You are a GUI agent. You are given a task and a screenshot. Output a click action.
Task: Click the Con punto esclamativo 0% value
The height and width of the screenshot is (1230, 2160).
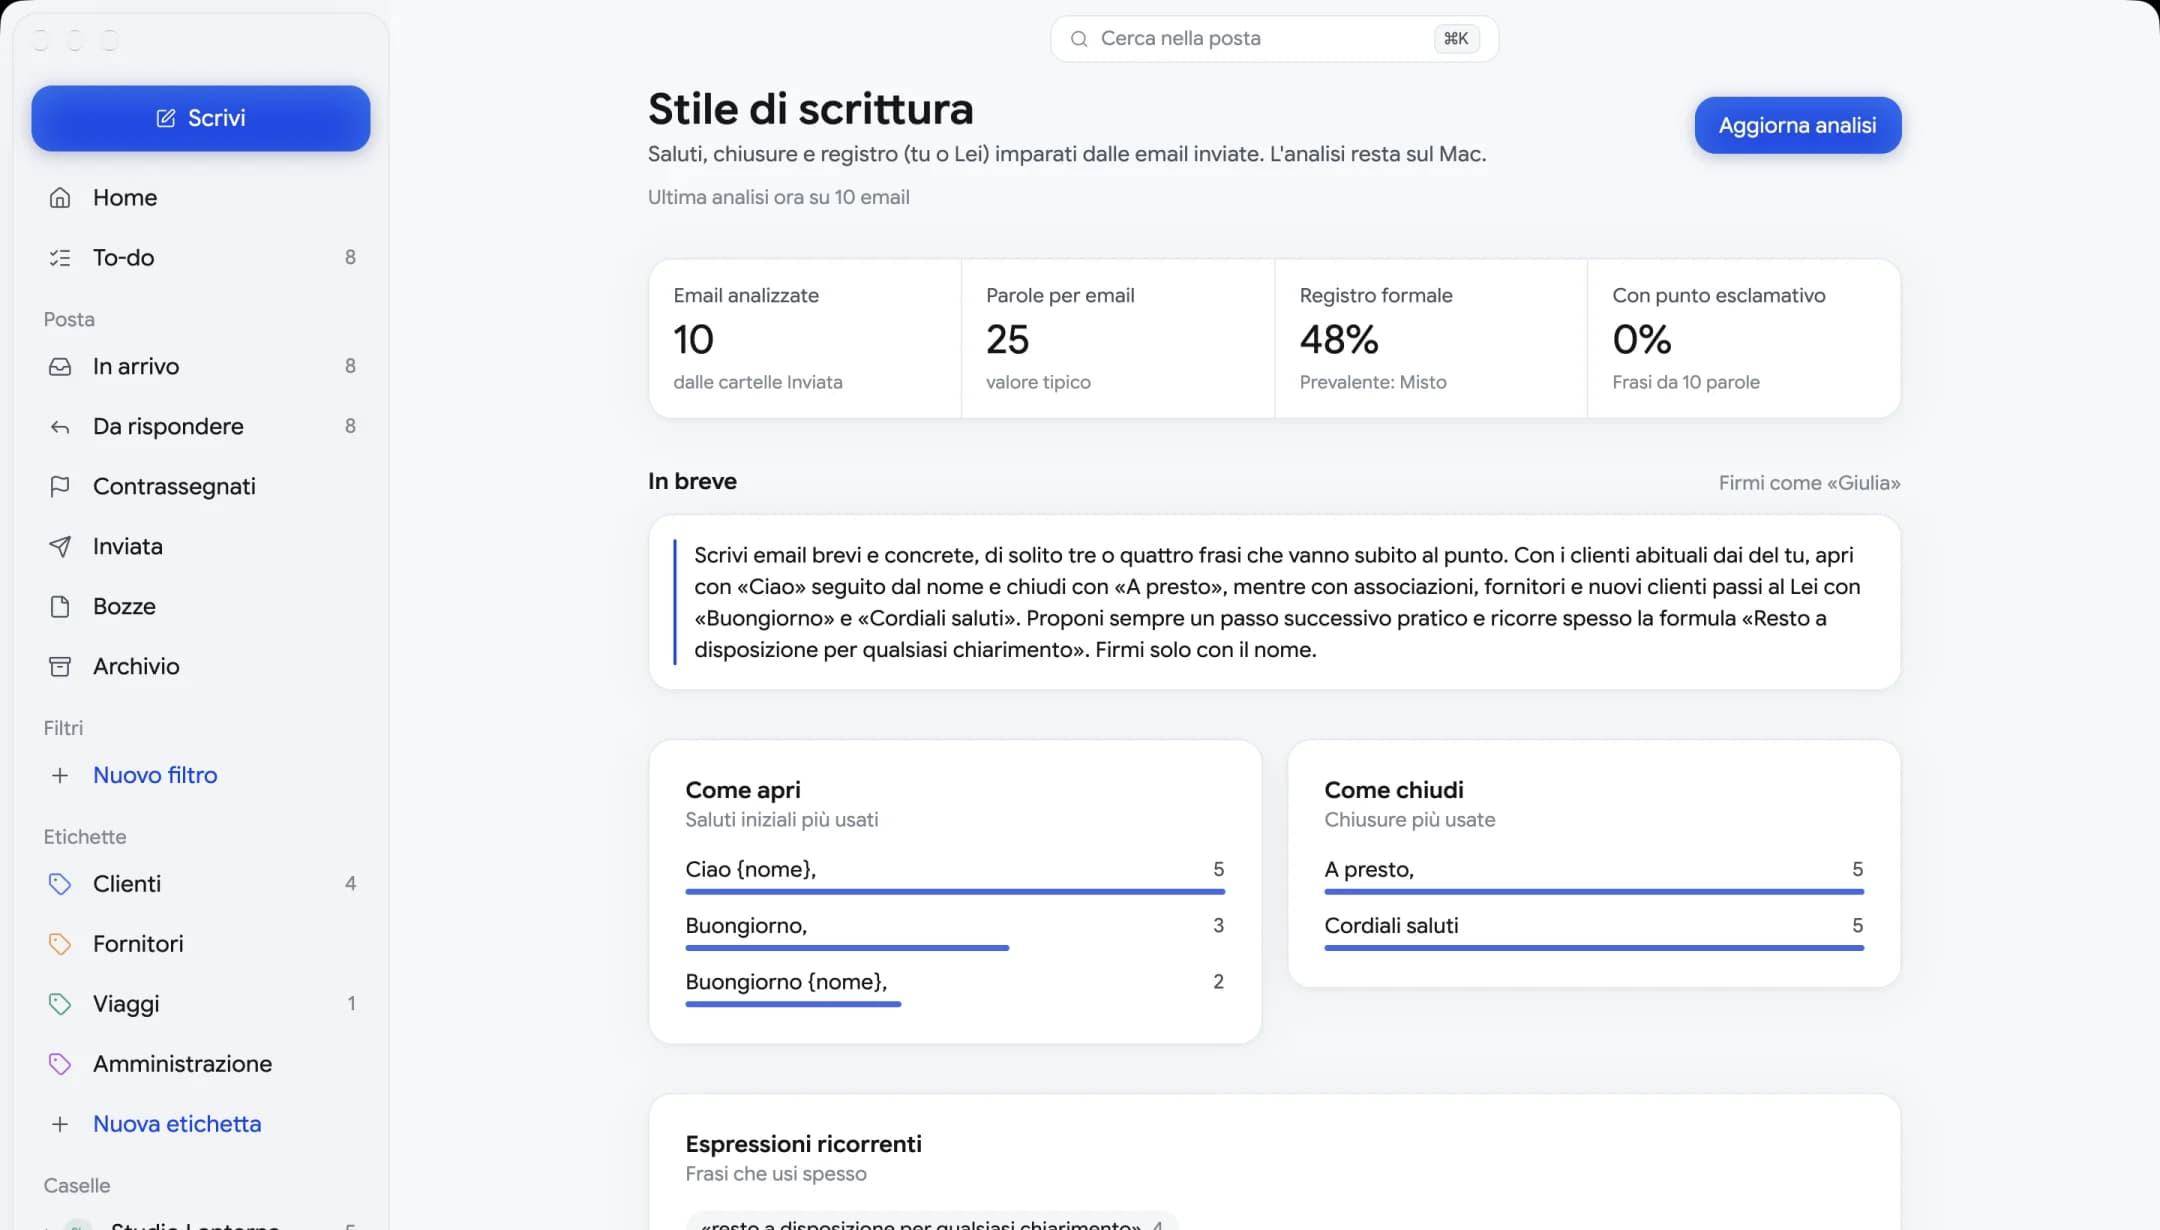(x=1642, y=340)
